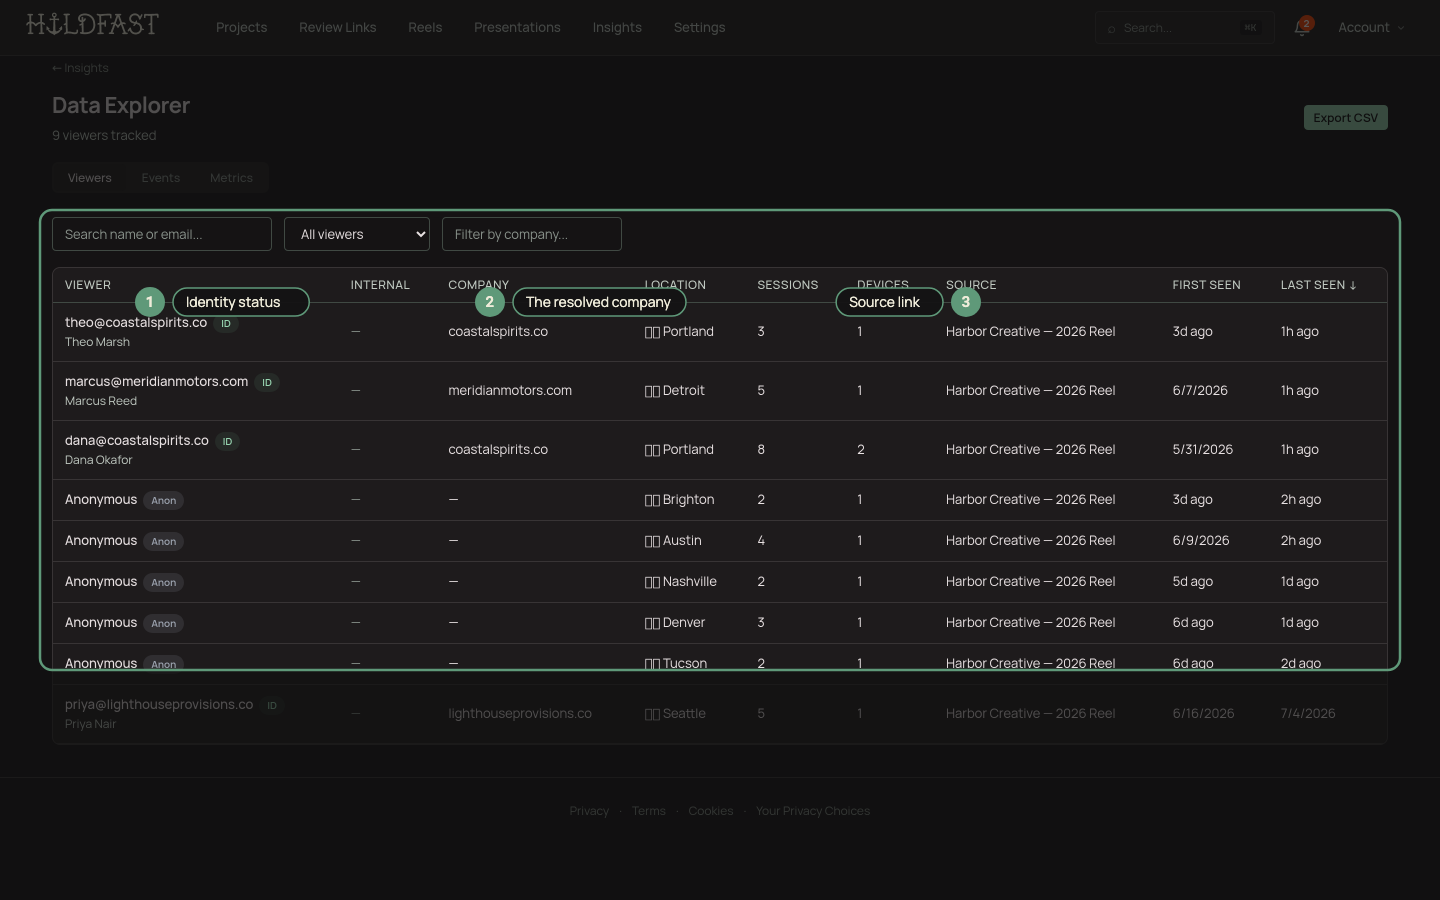Image resolution: width=1440 pixels, height=900 pixels.
Task: Click the Dana Okafor name
Action: pos(99,460)
